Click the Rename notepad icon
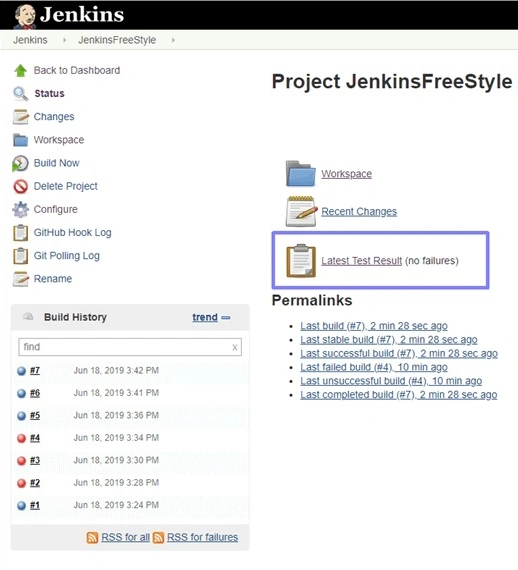The image size is (518, 570). (20, 279)
